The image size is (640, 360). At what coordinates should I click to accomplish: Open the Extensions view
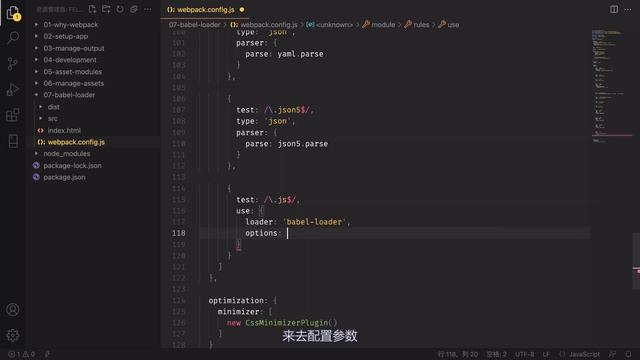(13, 115)
